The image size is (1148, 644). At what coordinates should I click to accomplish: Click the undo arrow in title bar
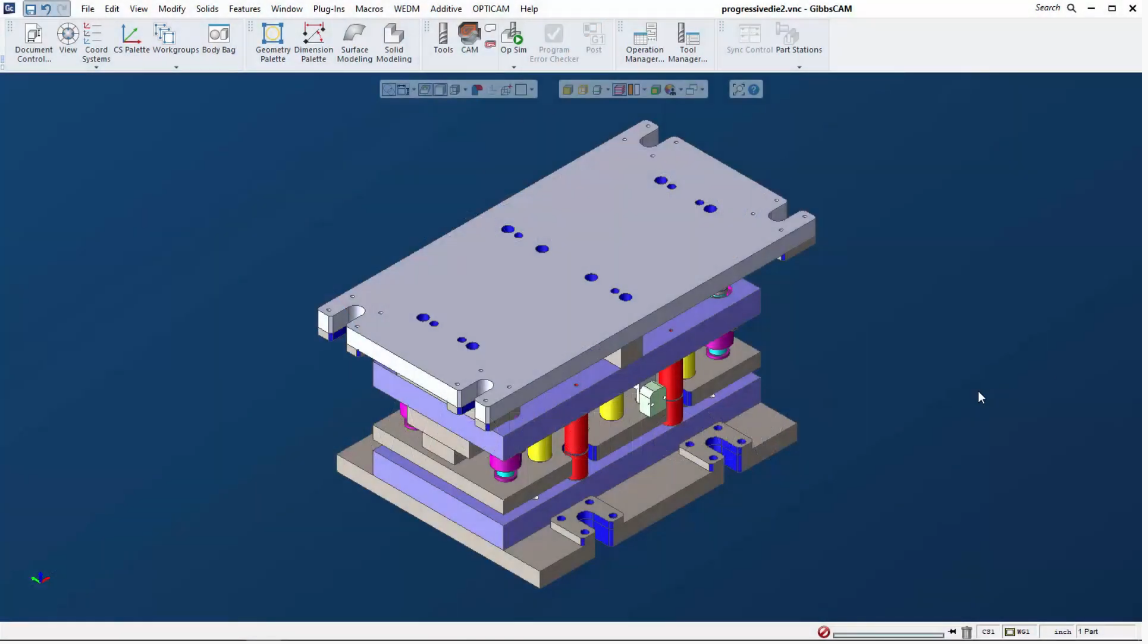[x=46, y=9]
